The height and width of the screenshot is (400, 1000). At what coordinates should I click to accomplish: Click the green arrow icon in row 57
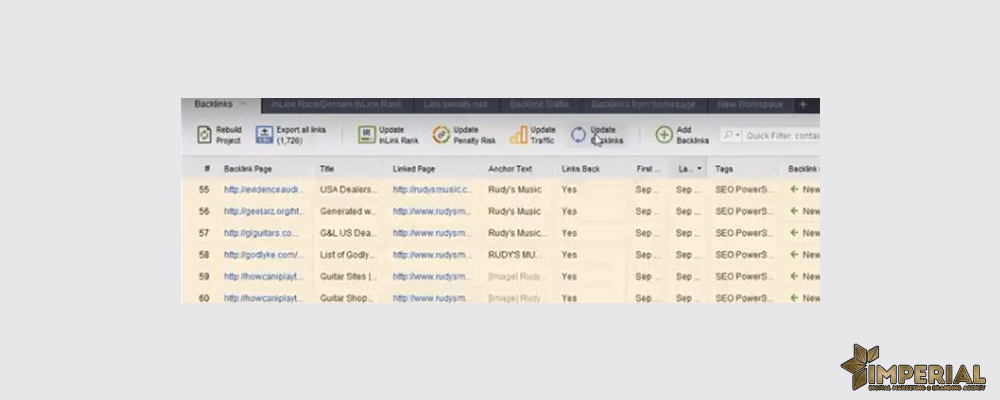pos(794,233)
